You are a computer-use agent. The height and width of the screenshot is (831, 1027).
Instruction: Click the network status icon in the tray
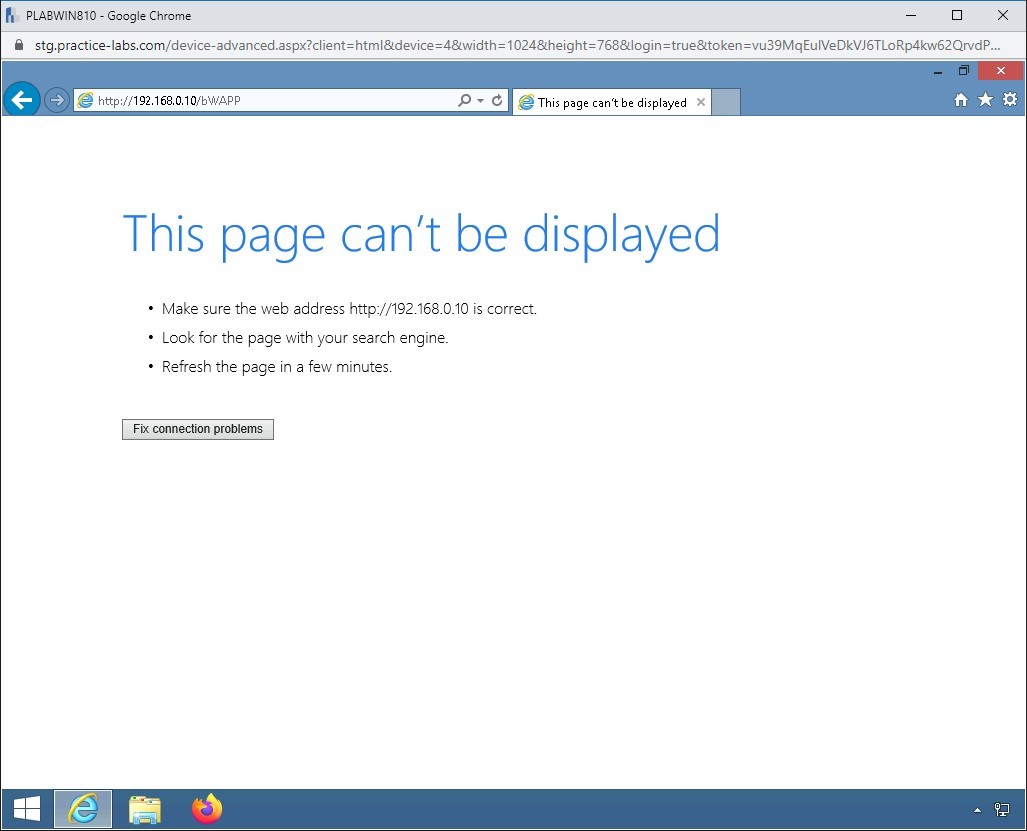(x=1003, y=808)
